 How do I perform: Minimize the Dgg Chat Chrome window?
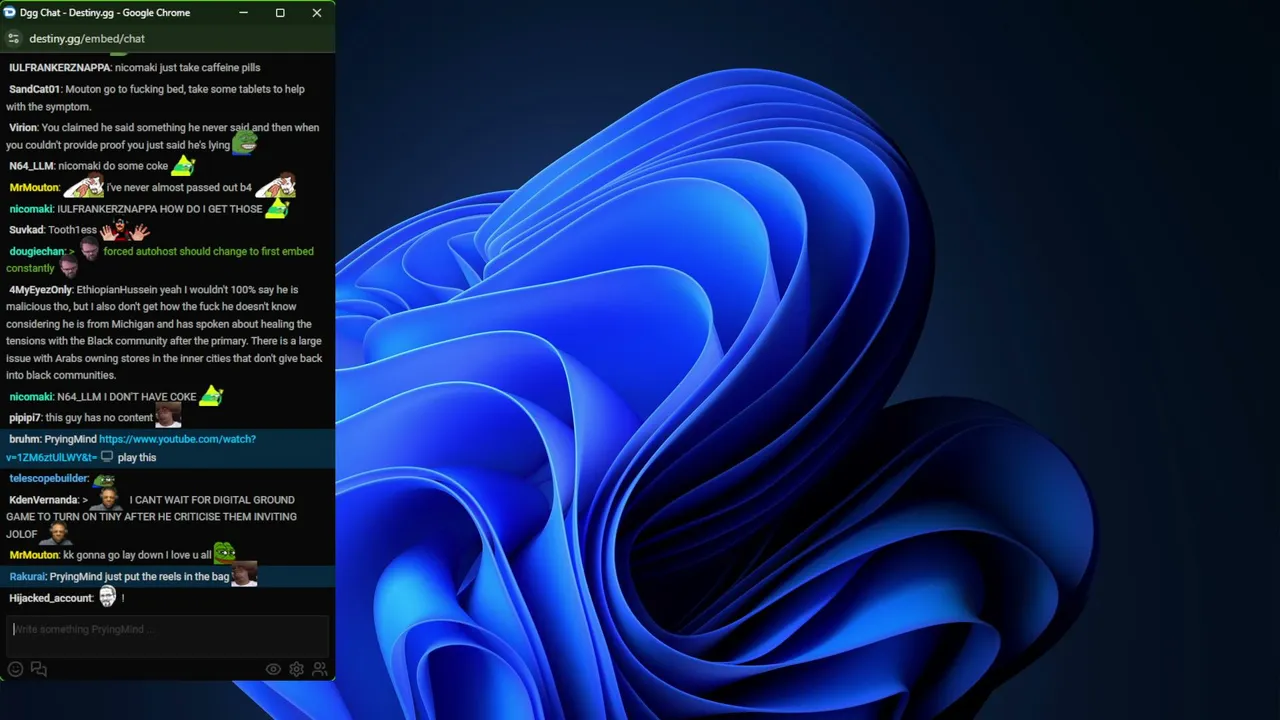coord(244,13)
